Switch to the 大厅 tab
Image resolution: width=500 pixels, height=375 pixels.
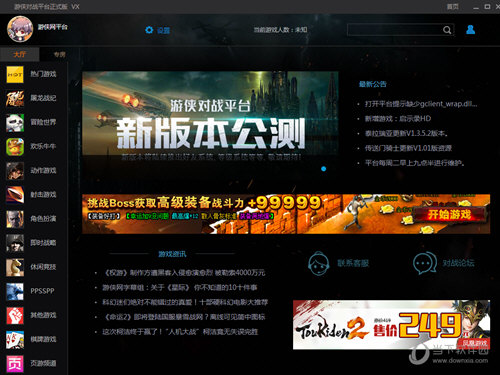(20, 54)
